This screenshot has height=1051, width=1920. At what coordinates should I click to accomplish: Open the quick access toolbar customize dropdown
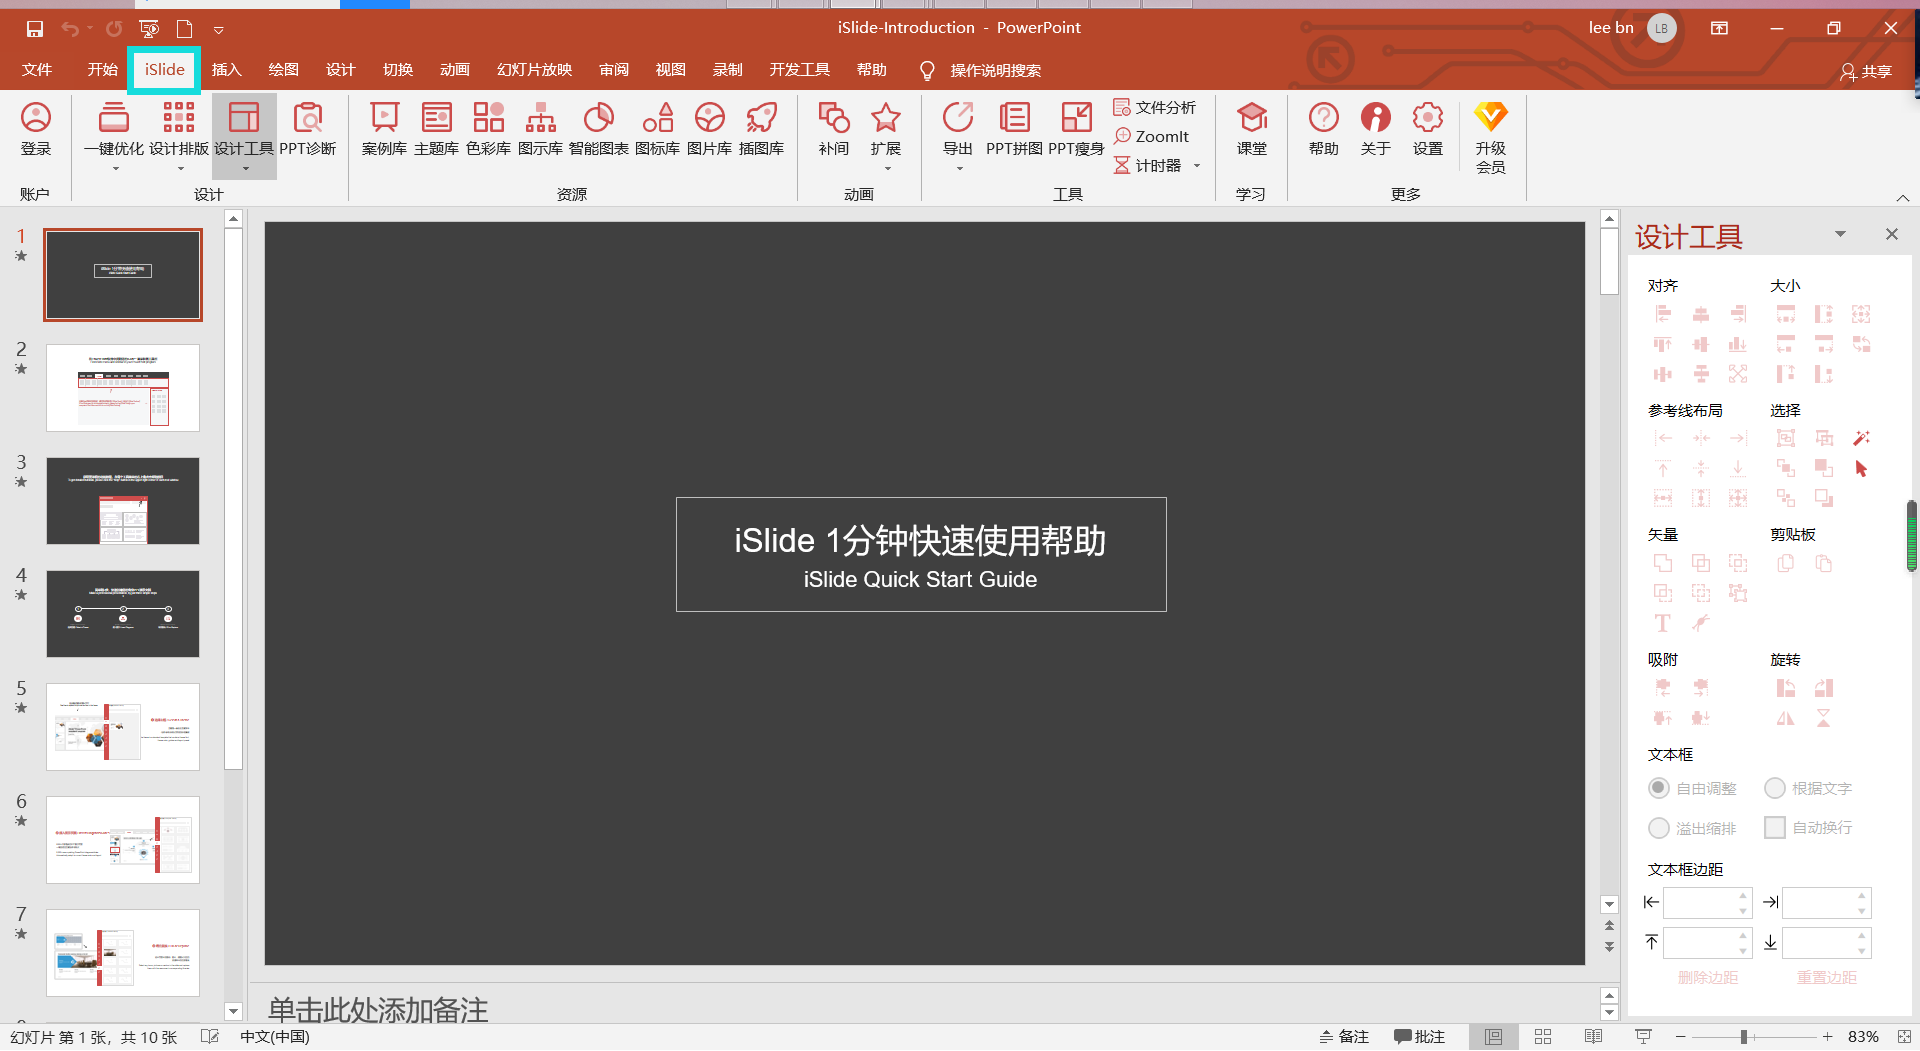pos(218,30)
